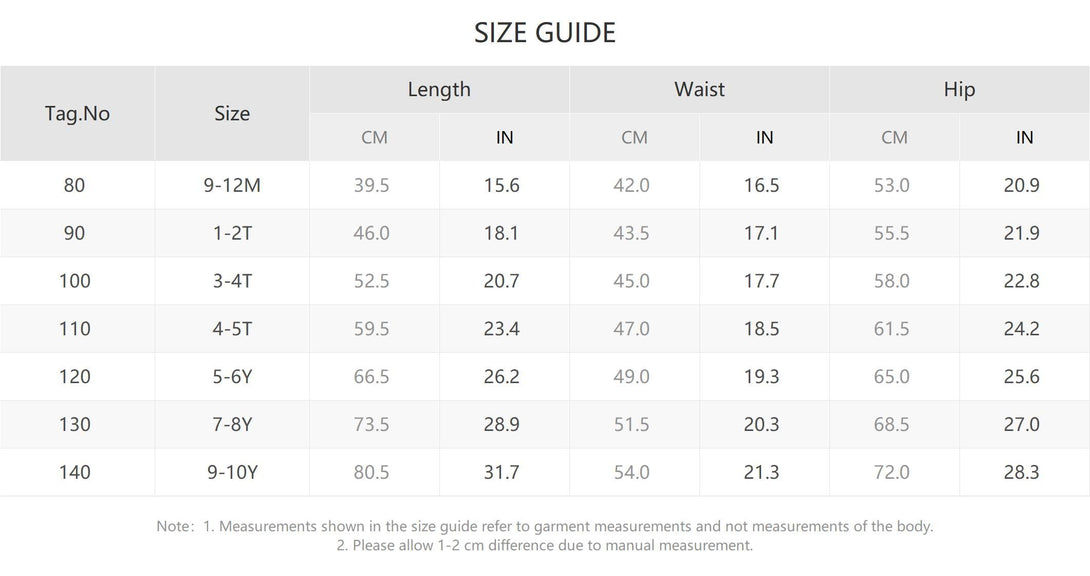Select hip value 22.8 inches
Screen dimensions: 1090x576
click(x=1024, y=281)
